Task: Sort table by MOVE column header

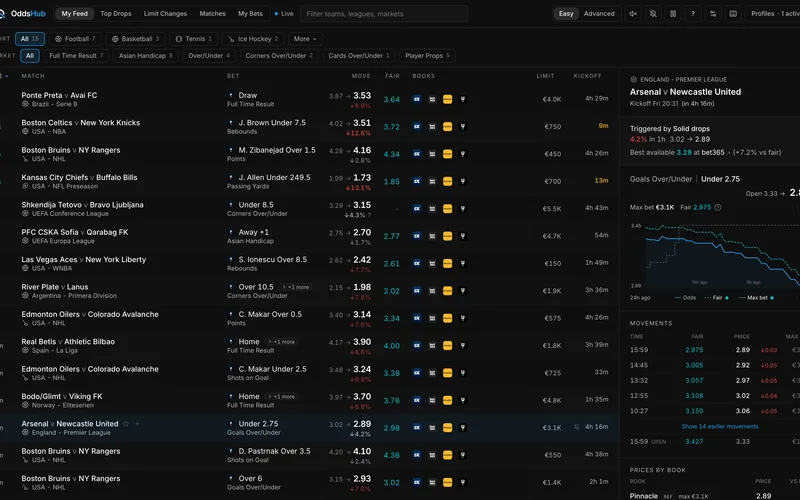Action: 361,76
